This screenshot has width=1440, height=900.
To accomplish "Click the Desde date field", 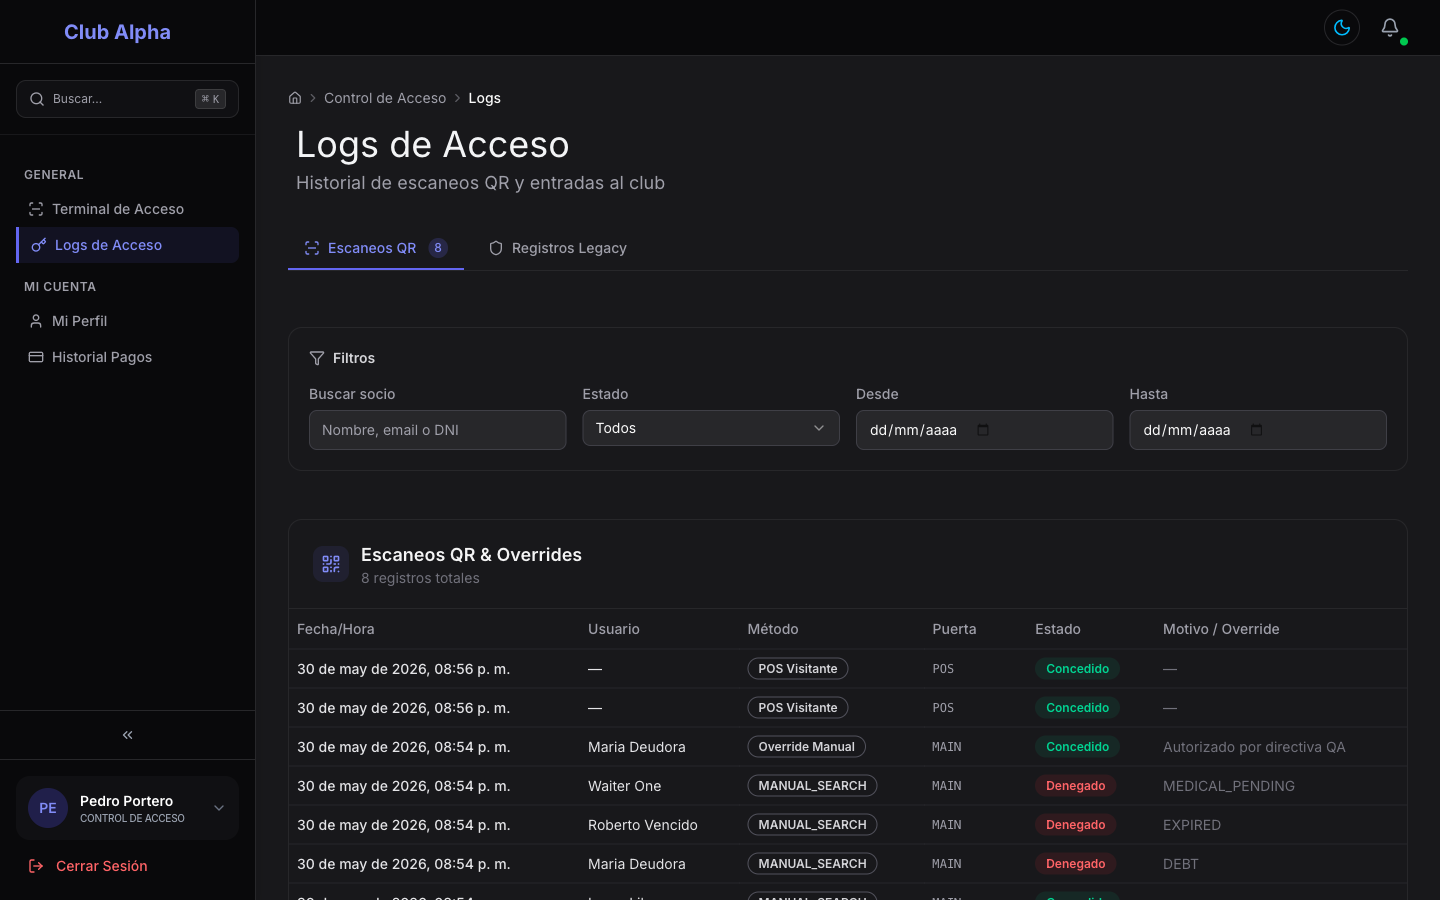I will point(984,430).
